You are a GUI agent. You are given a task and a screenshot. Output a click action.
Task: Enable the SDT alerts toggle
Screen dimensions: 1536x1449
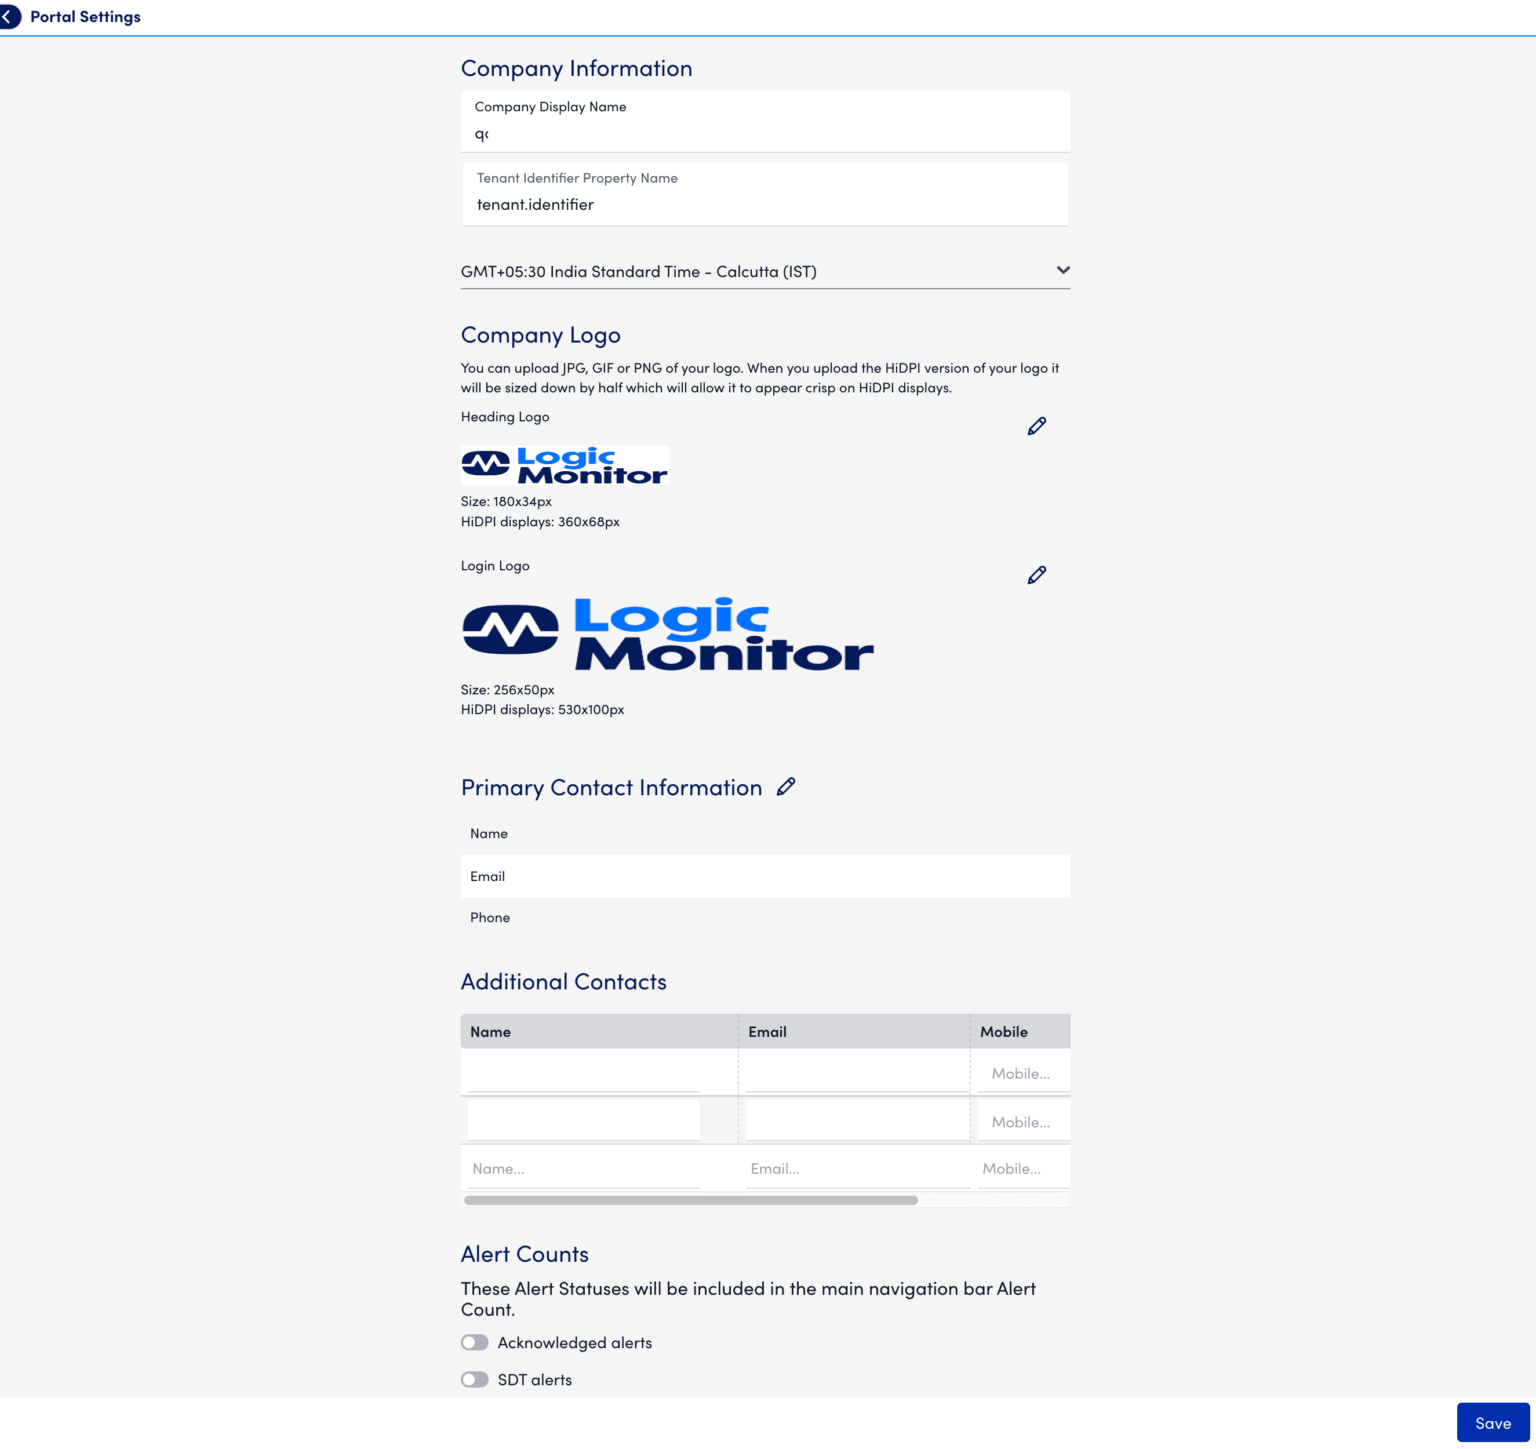tap(475, 1379)
